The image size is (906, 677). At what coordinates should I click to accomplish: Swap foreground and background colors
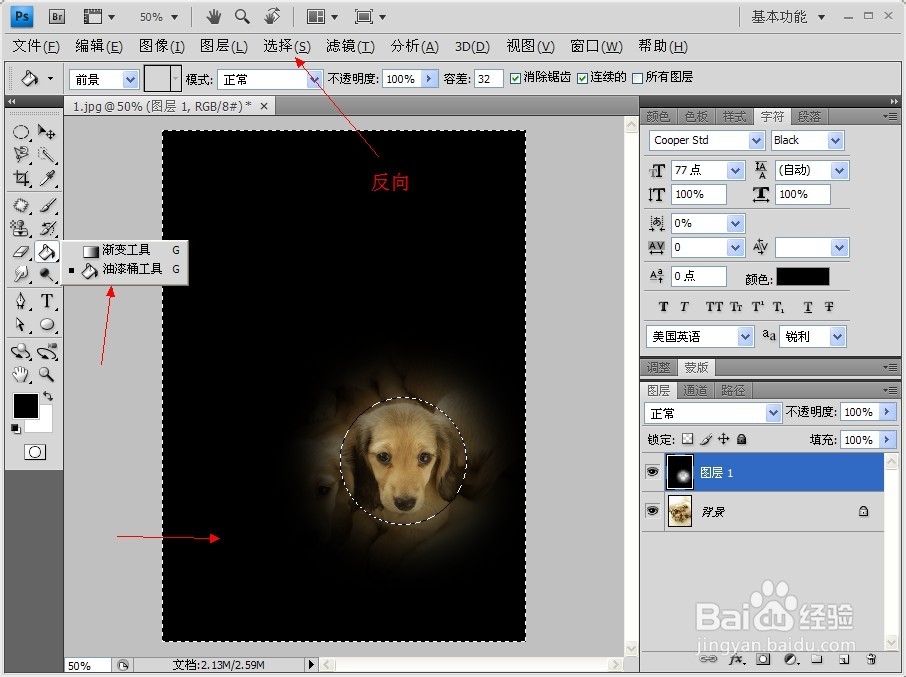coord(48,396)
